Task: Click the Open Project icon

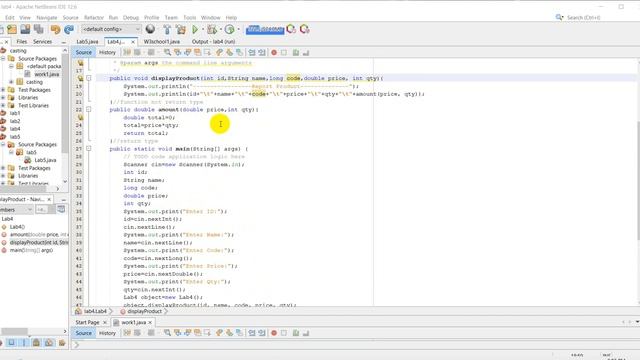Action: 25,29
